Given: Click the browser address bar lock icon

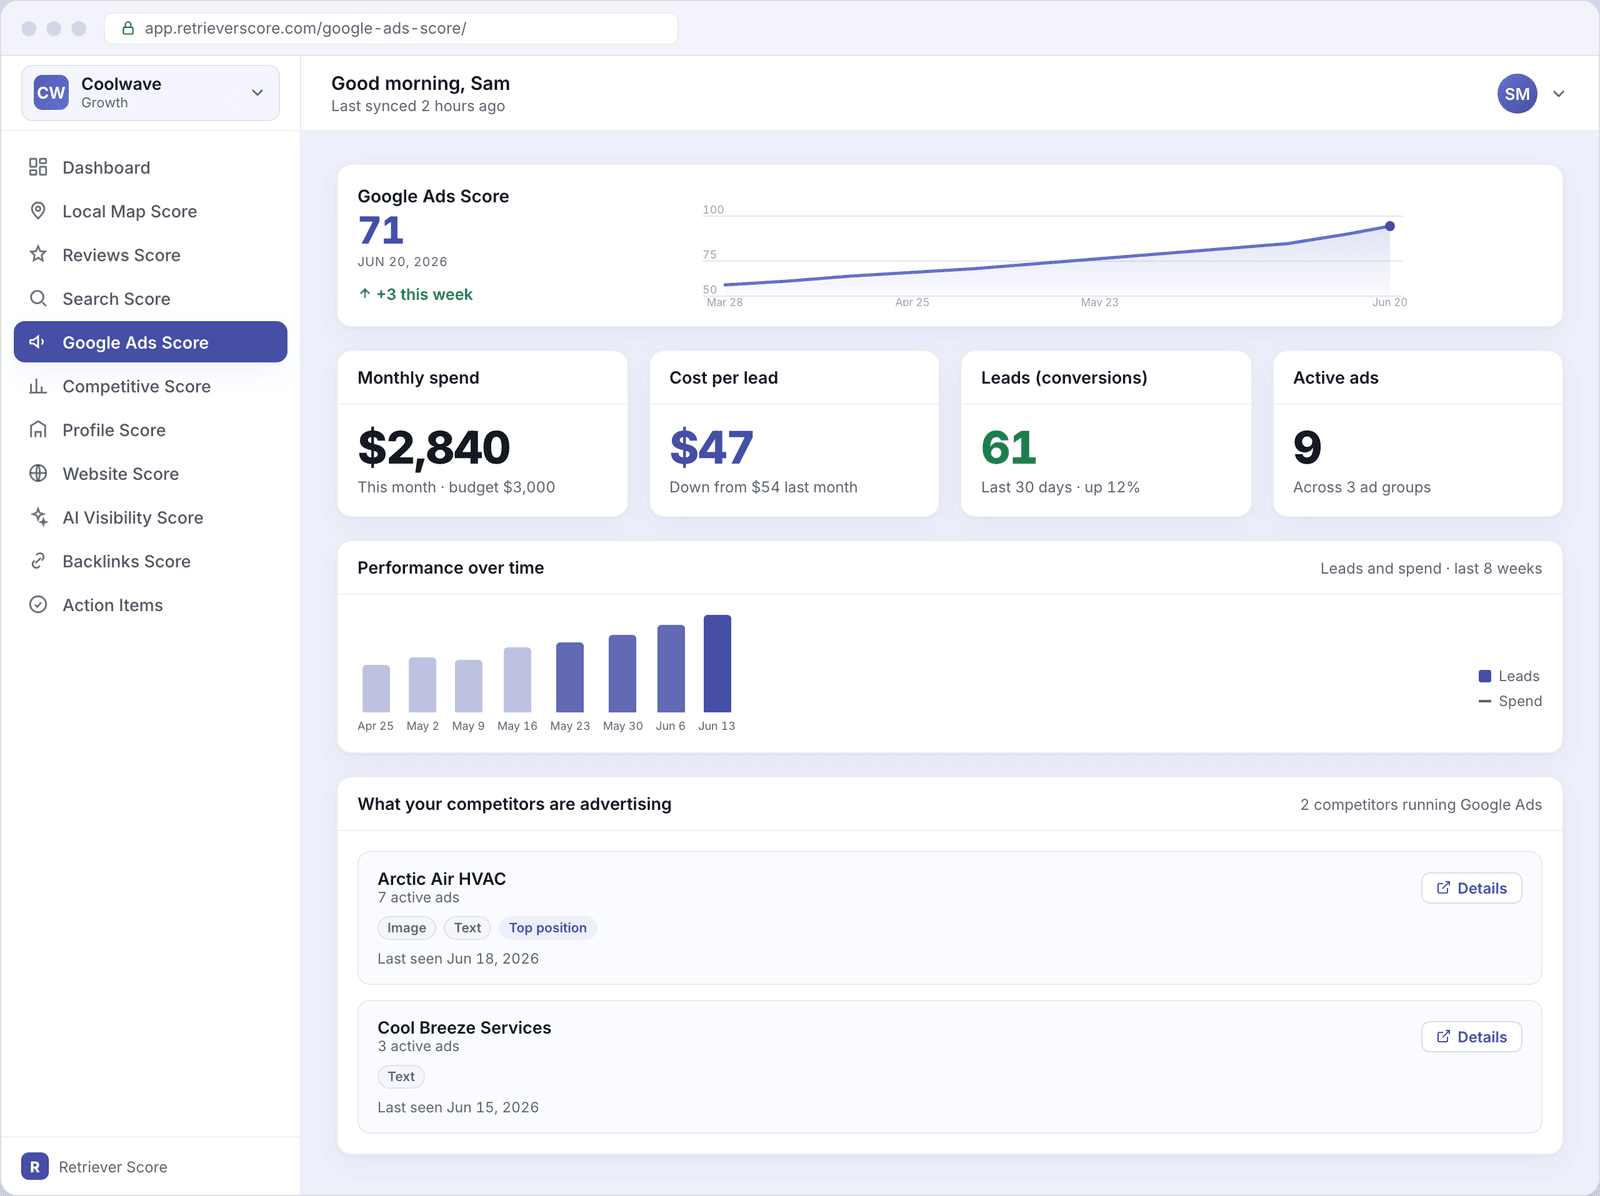Looking at the screenshot, I should tap(128, 28).
